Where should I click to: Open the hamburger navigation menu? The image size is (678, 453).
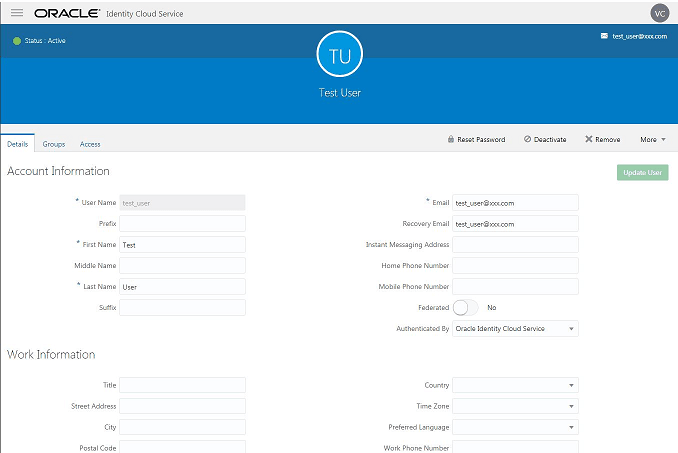tap(17, 13)
